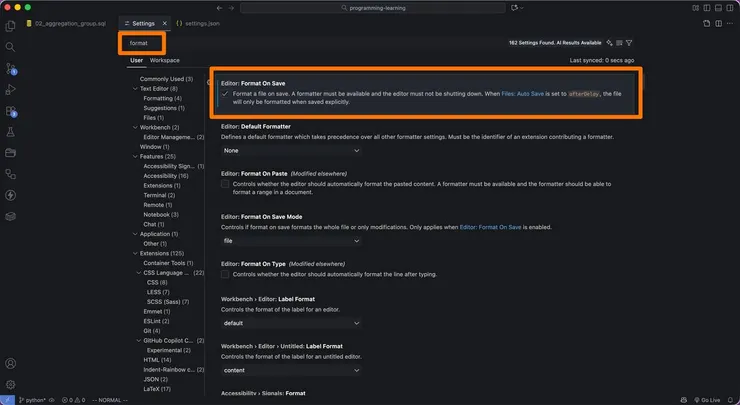This screenshot has height=405, width=740.
Task: Switch to settings.json tab
Action: pyautogui.click(x=198, y=24)
